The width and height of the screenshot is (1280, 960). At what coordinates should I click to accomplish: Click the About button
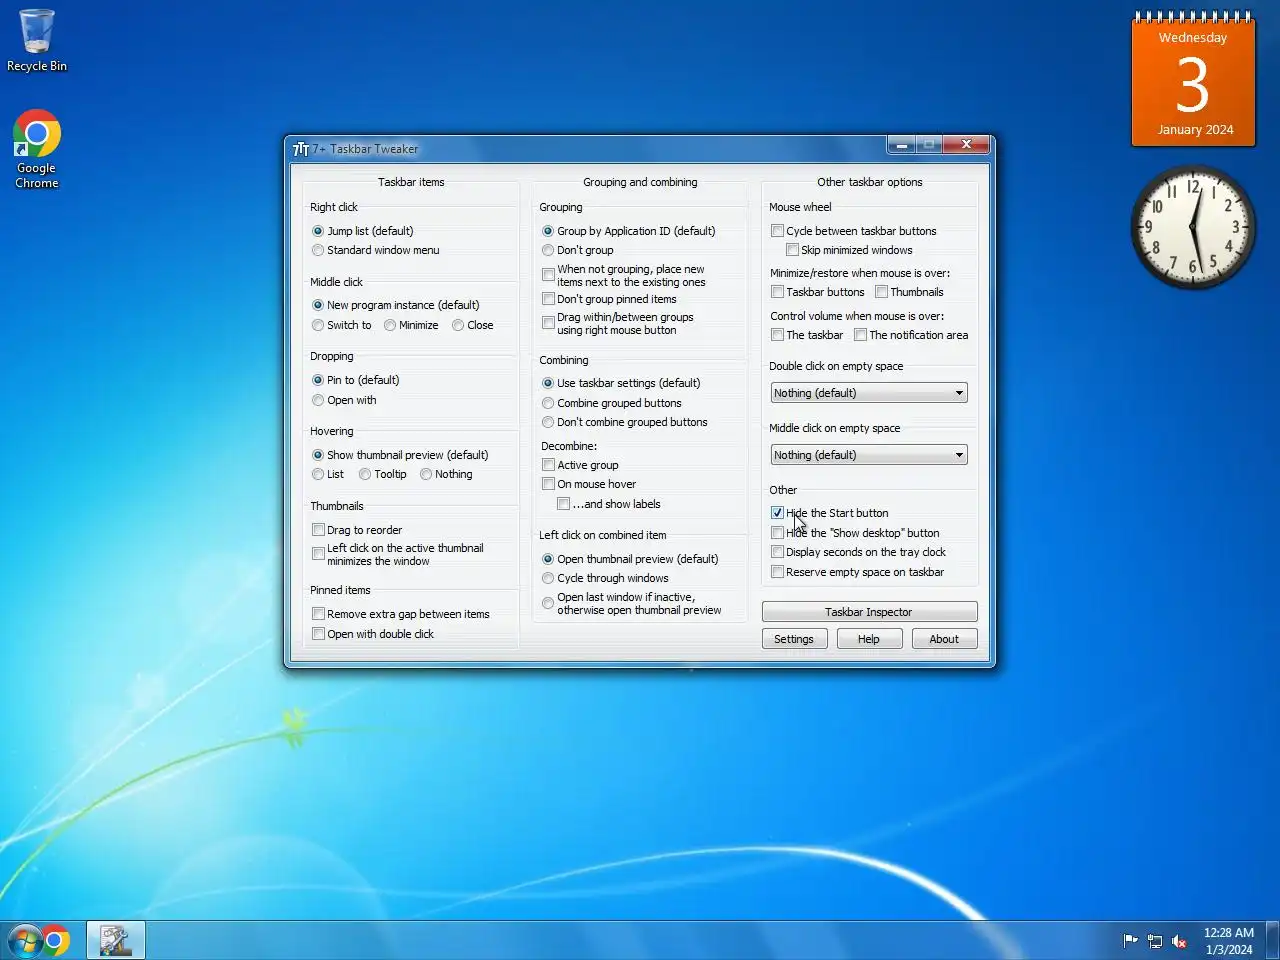tap(944, 639)
